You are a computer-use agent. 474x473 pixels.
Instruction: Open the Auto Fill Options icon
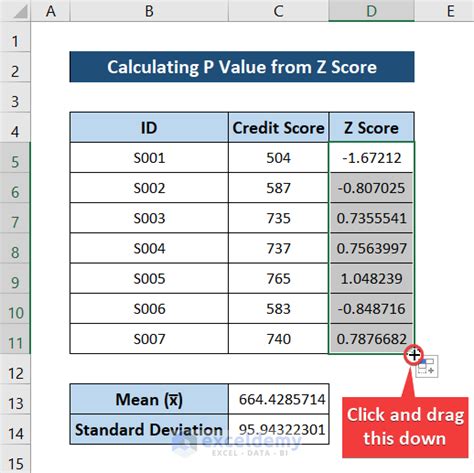coord(427,367)
